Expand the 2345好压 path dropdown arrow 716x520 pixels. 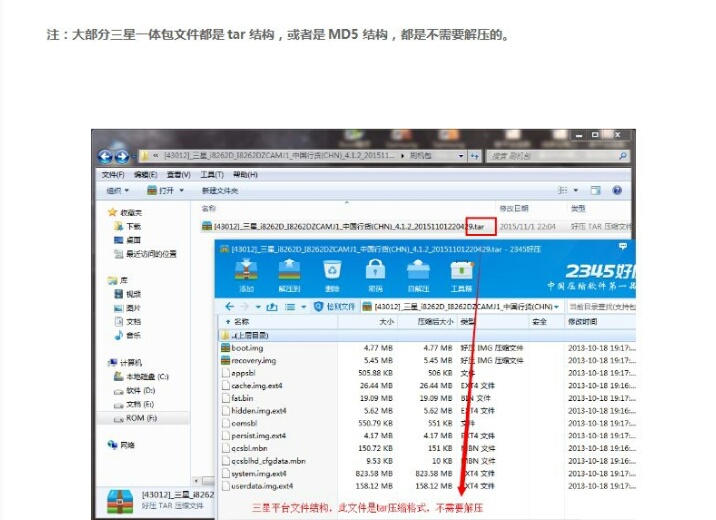point(556,307)
